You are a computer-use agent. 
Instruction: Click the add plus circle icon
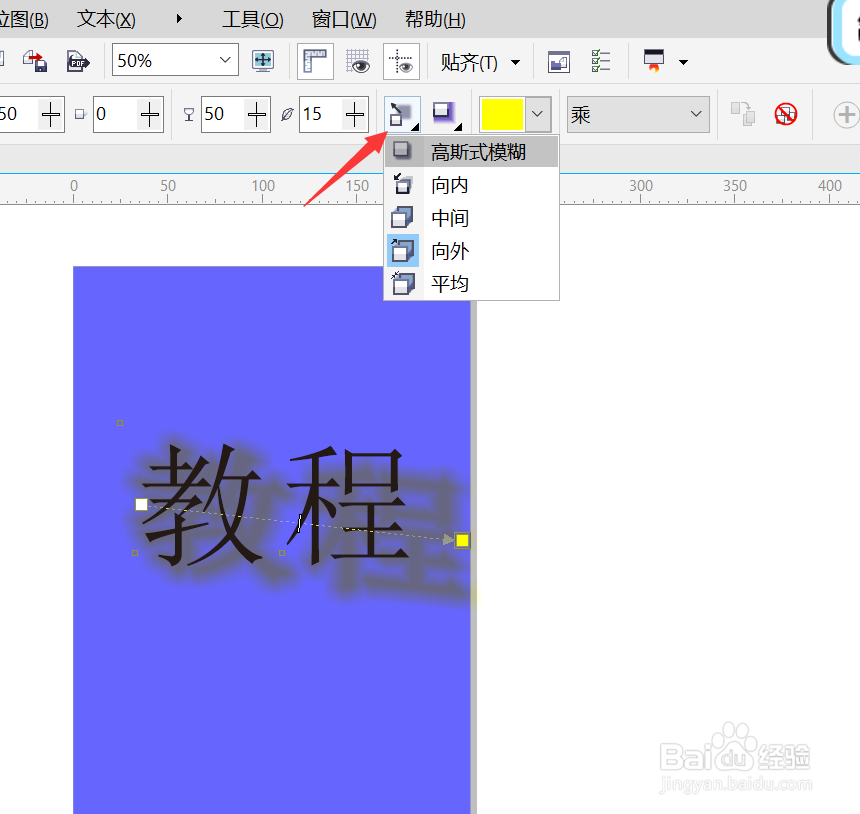(846, 115)
